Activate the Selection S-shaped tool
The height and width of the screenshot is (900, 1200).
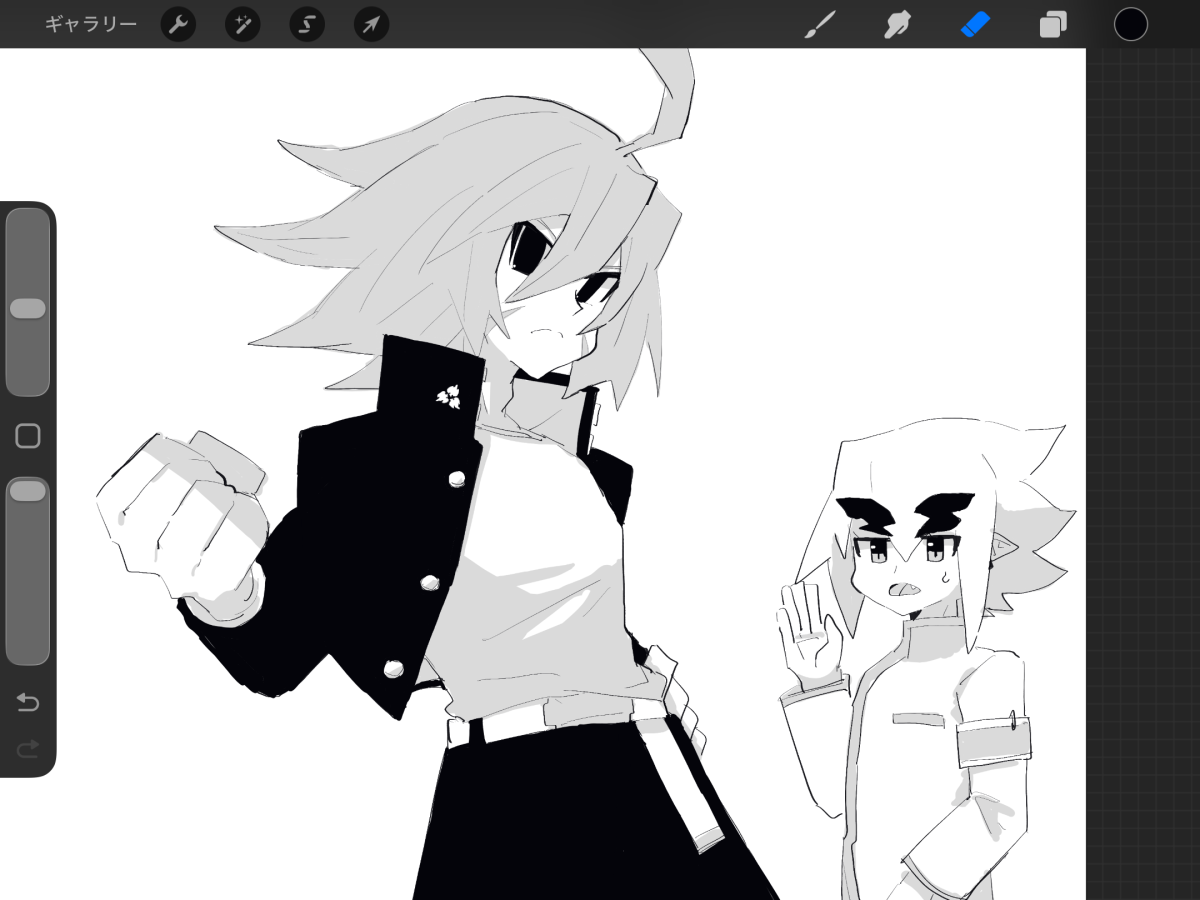click(x=307, y=24)
